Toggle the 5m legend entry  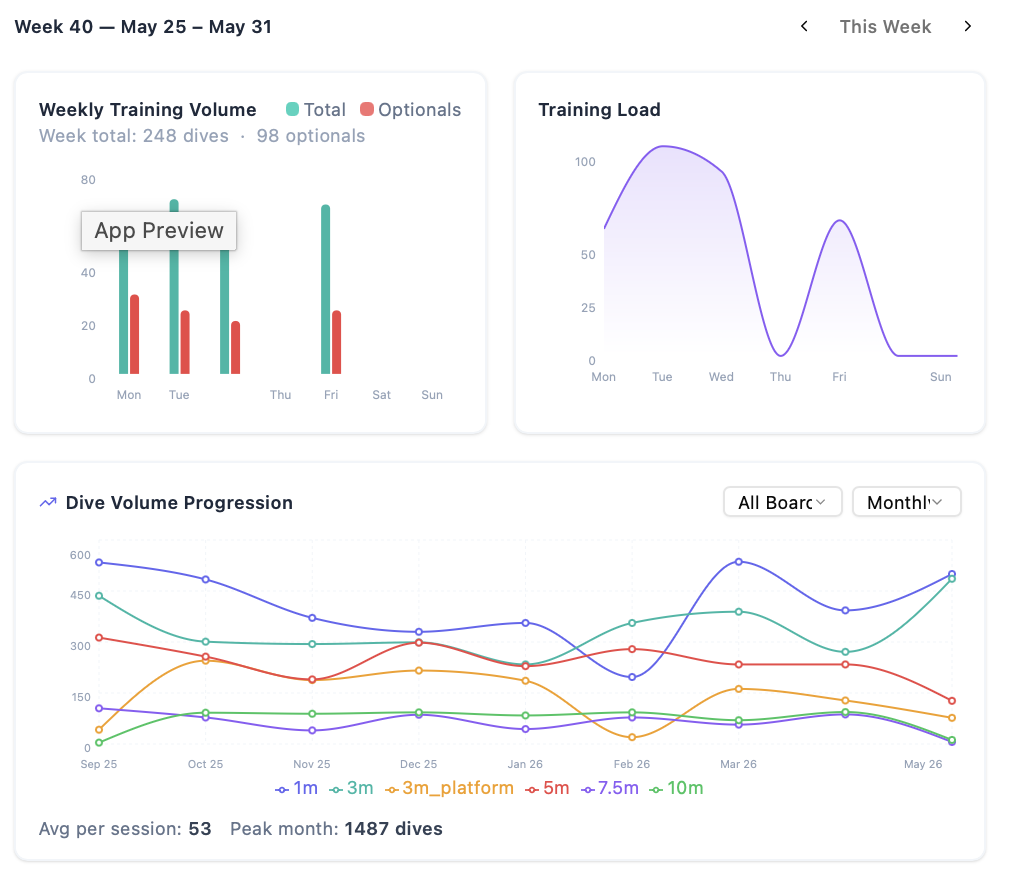pos(547,788)
